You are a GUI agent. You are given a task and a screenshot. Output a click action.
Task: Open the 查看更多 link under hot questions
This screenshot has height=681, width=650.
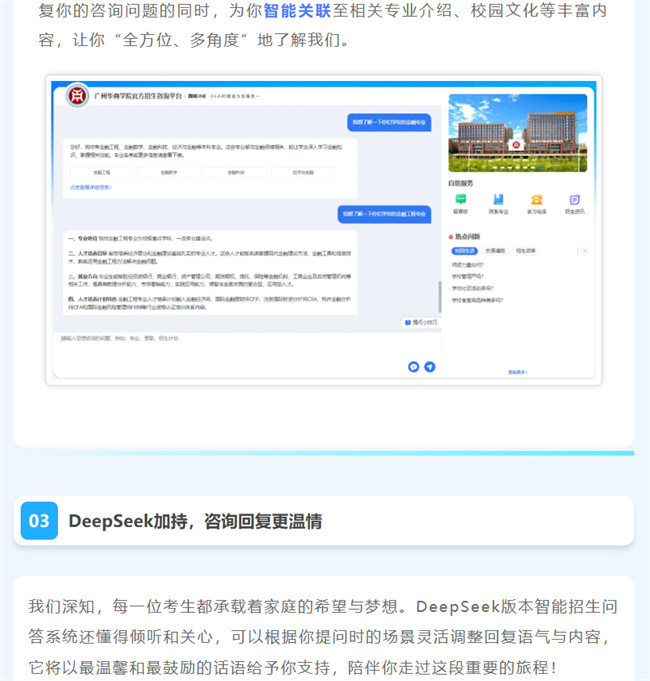pos(518,372)
